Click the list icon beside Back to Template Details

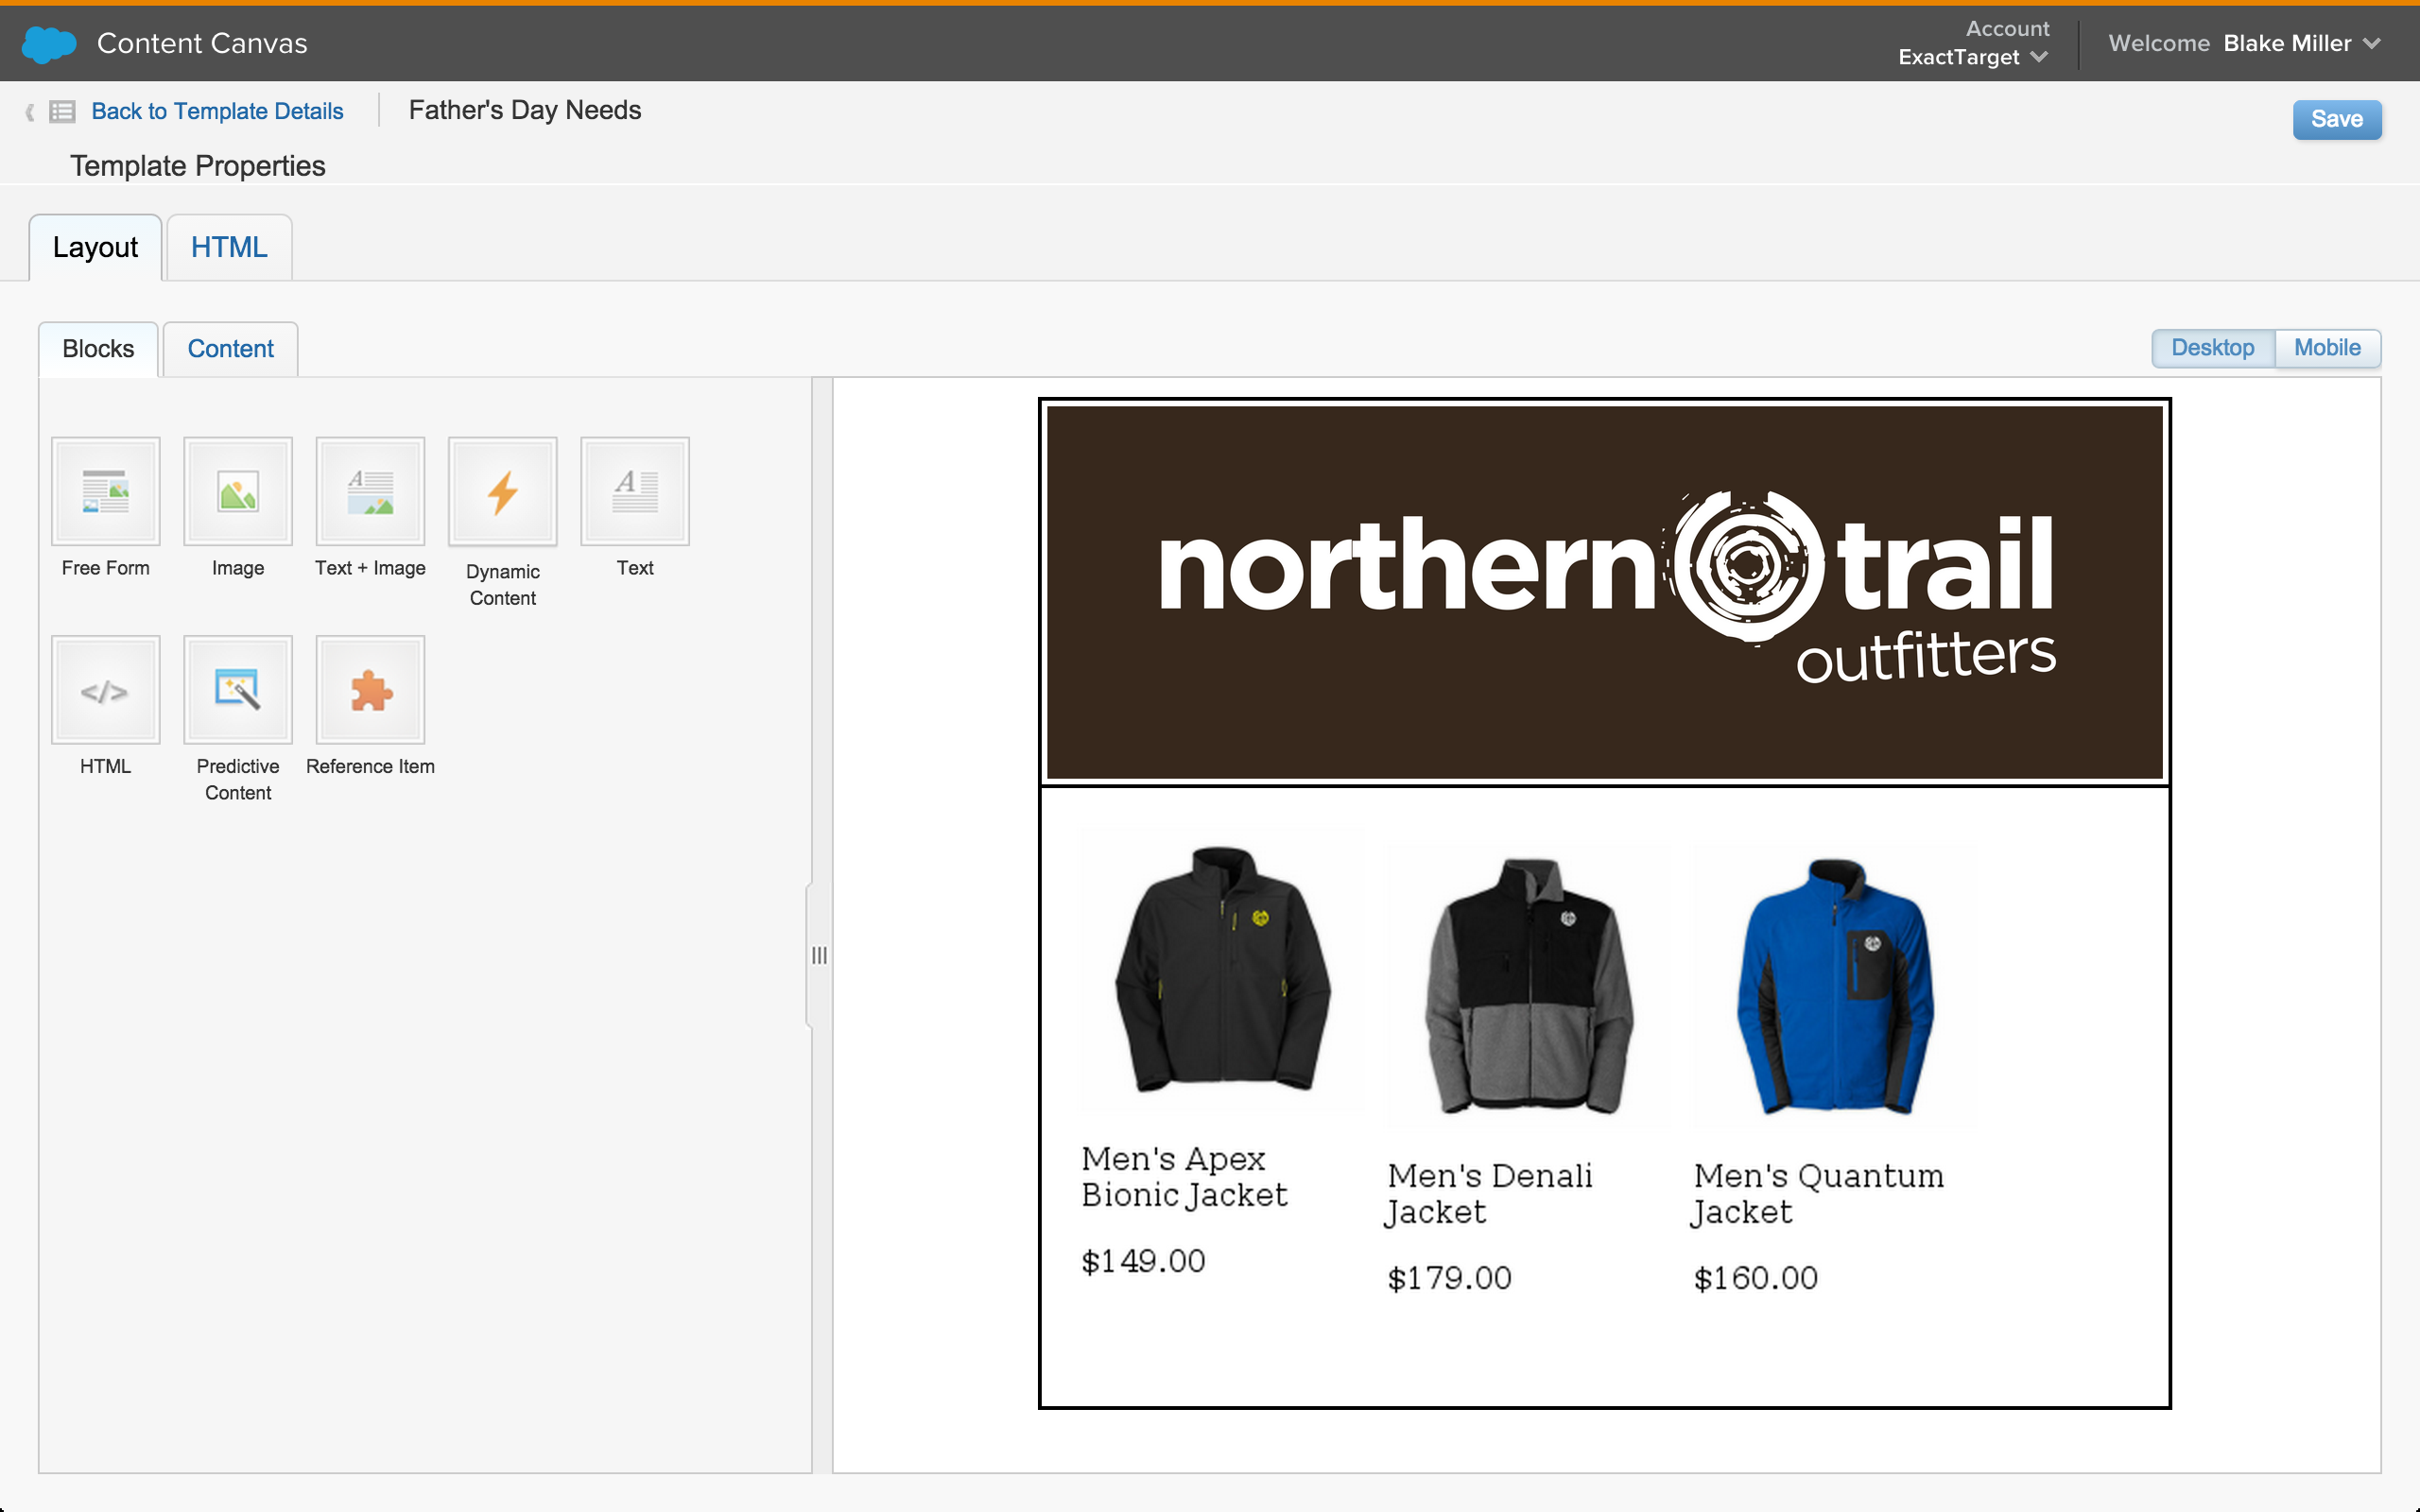point(62,111)
